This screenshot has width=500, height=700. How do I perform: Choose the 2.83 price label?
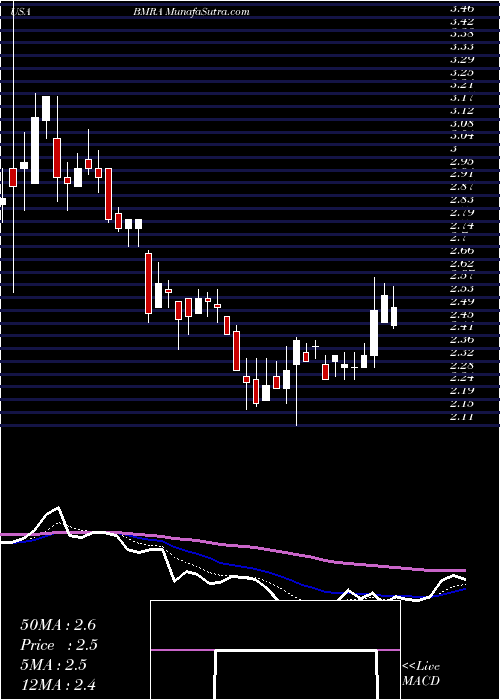pyautogui.click(x=461, y=199)
